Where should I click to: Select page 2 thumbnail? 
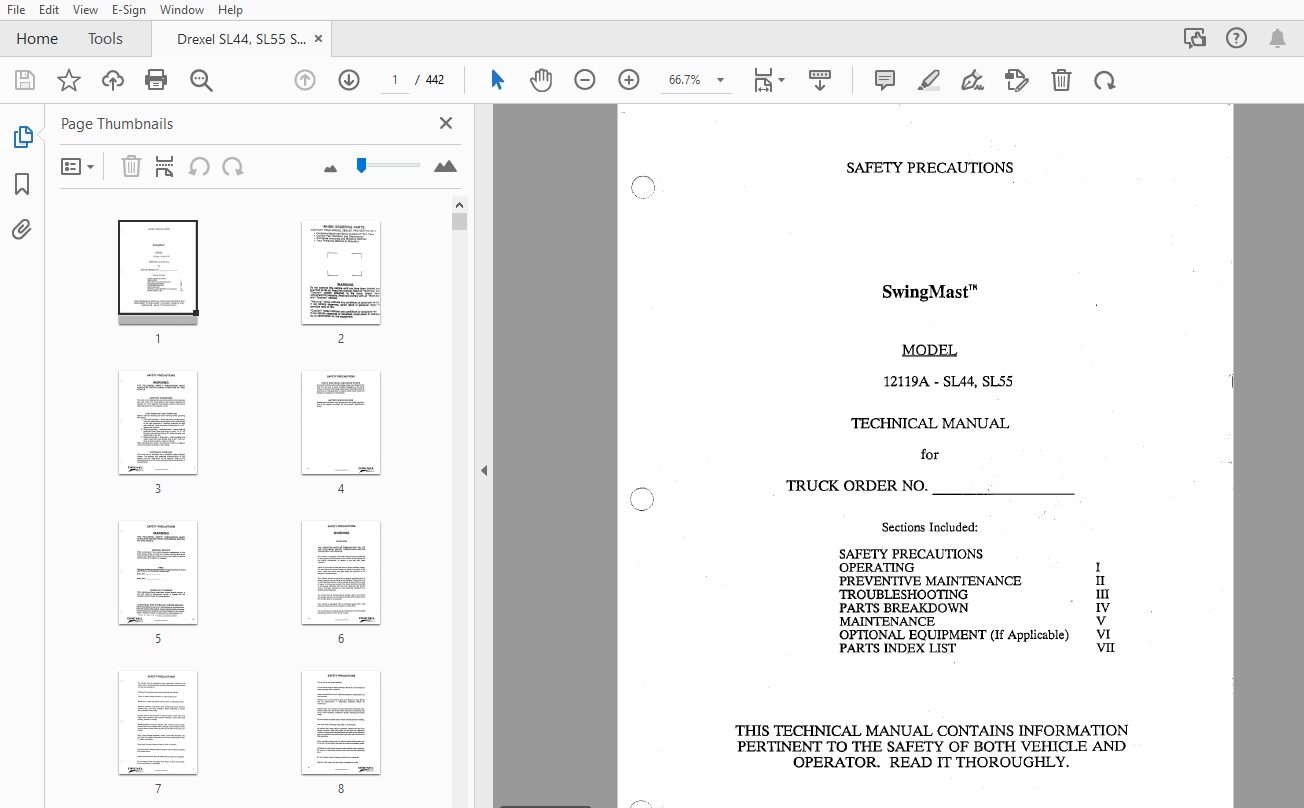(x=341, y=272)
